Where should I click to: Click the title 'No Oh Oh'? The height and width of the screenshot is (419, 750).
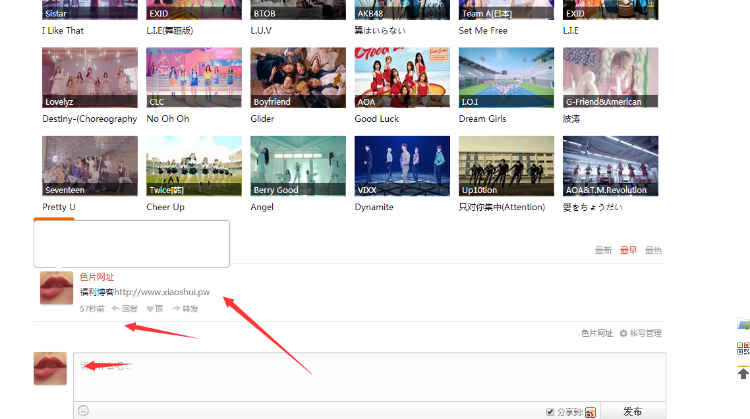(168, 119)
